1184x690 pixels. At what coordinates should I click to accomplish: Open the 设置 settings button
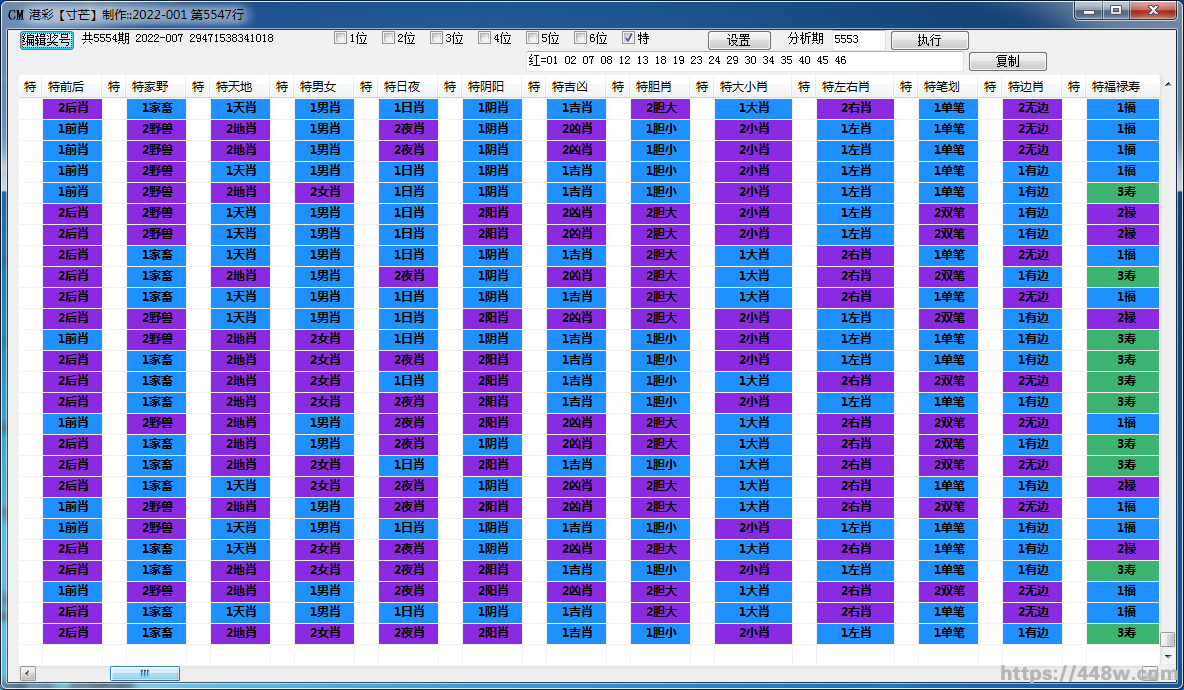[739, 41]
